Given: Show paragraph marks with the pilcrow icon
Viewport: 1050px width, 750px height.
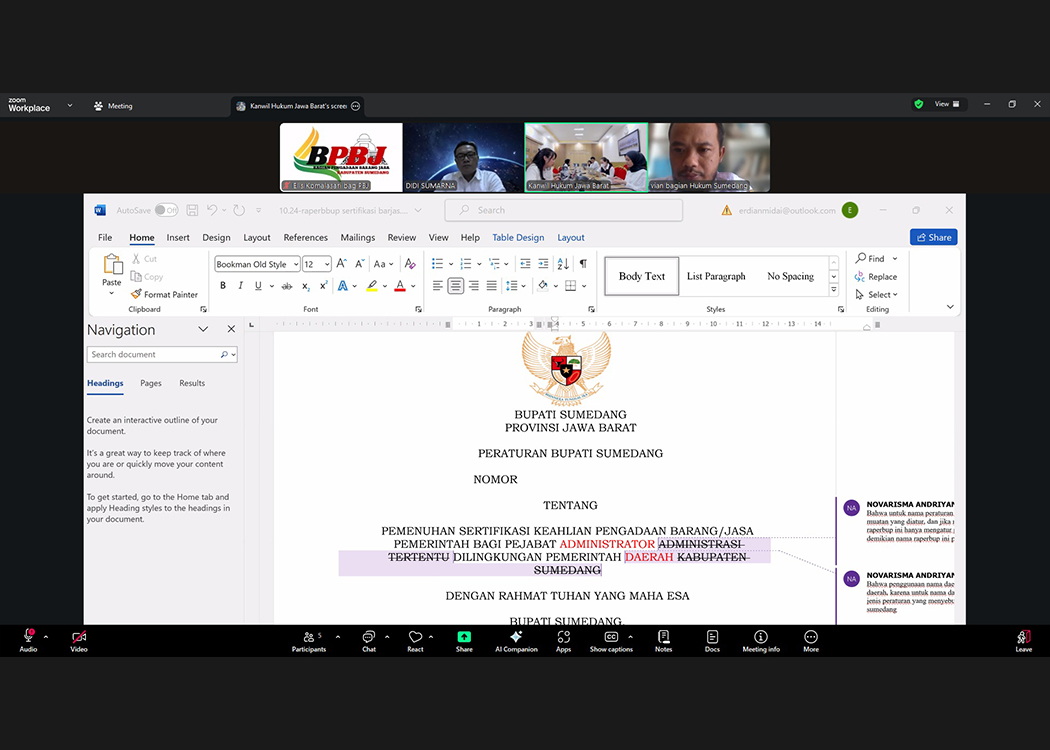Looking at the screenshot, I should click(583, 264).
